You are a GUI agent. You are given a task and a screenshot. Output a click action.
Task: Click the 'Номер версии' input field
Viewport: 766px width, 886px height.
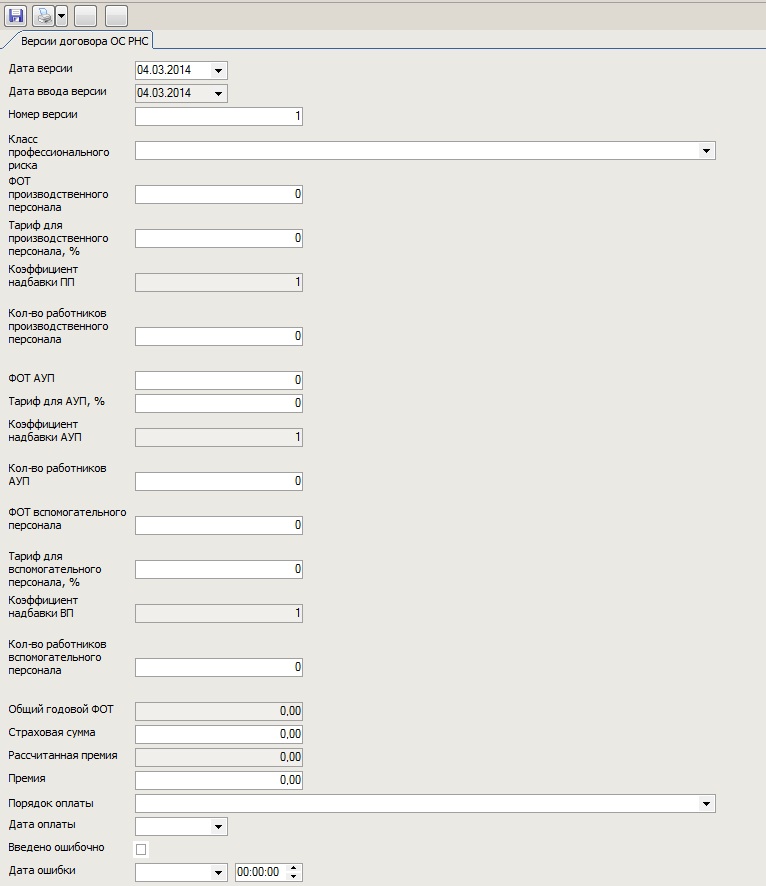[x=218, y=116]
